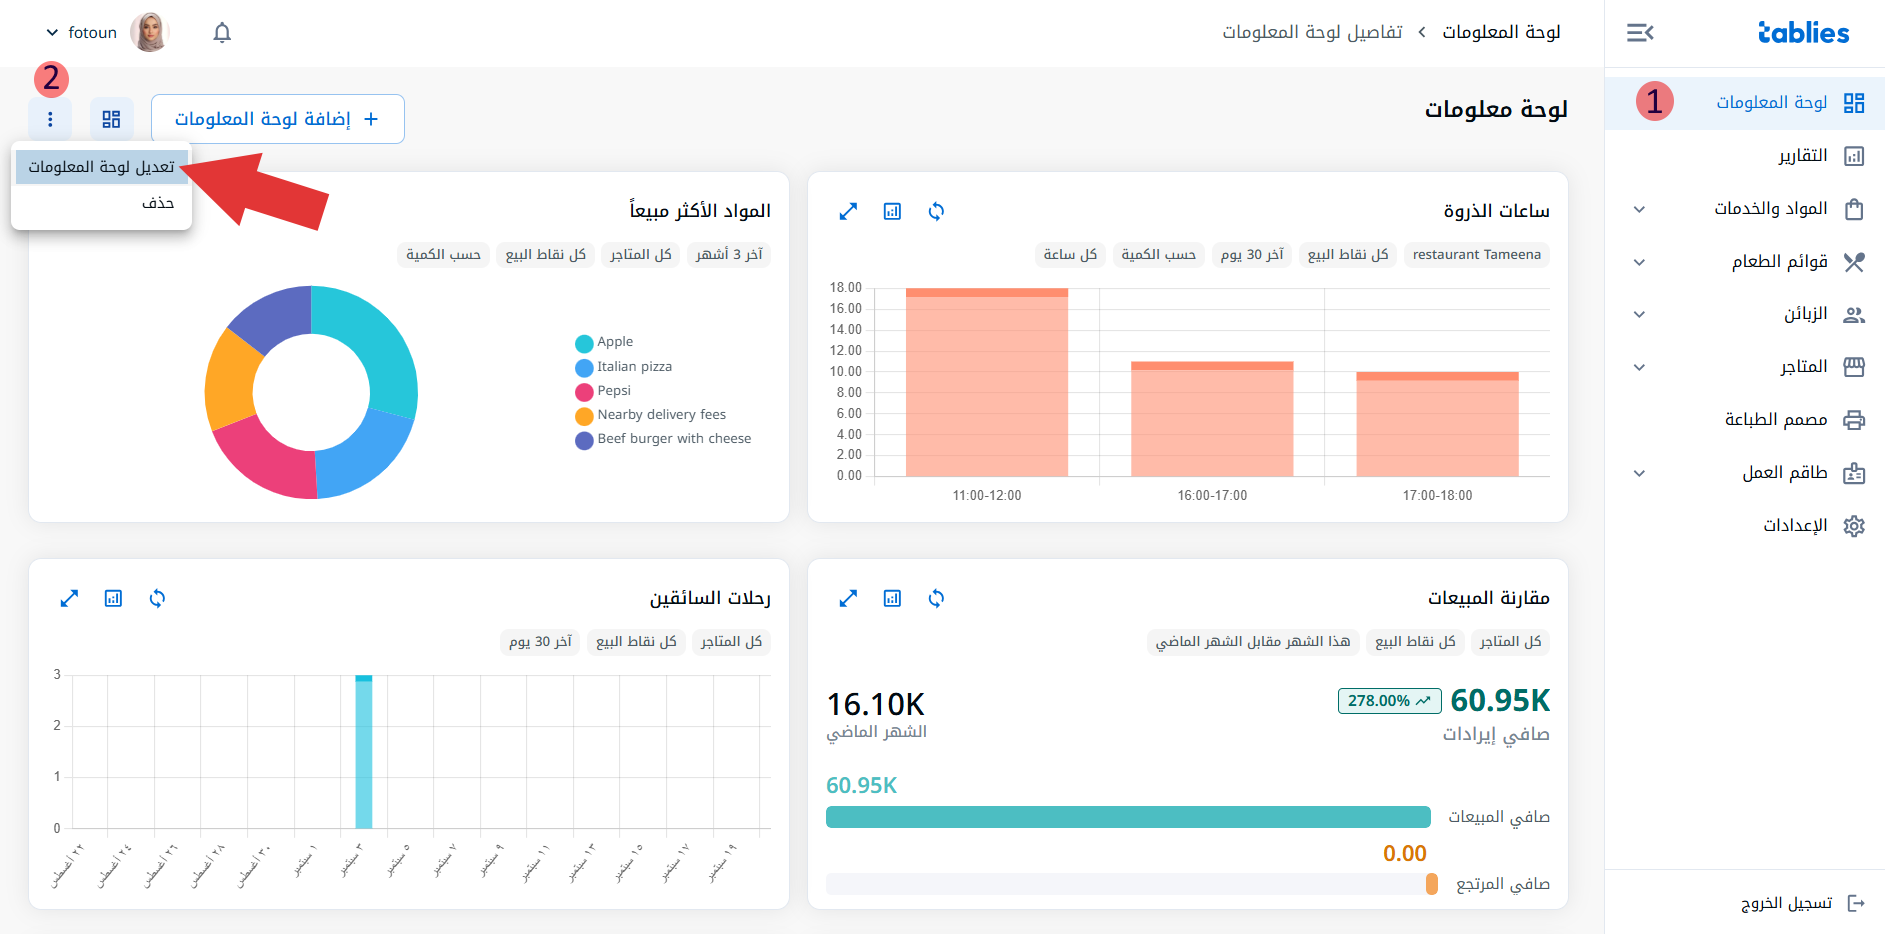1885x934 pixels.
Task: Click the صافي المرتجع progress bar
Action: [1132, 884]
